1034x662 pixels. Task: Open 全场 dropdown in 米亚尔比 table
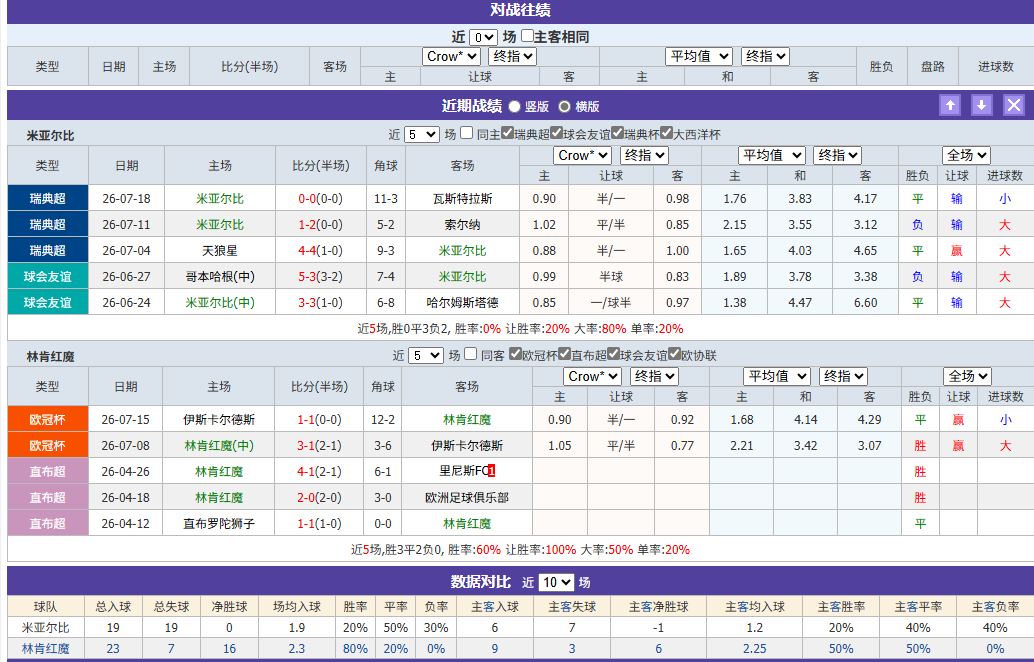966,156
